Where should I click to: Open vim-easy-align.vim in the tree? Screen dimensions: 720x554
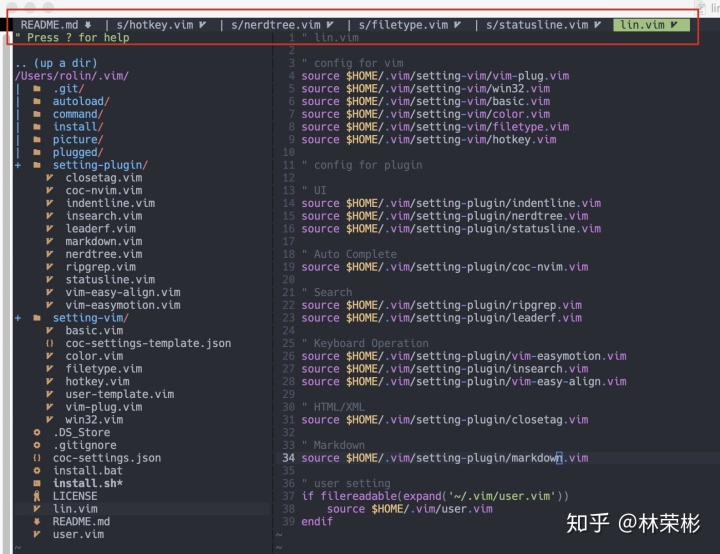coord(123,292)
